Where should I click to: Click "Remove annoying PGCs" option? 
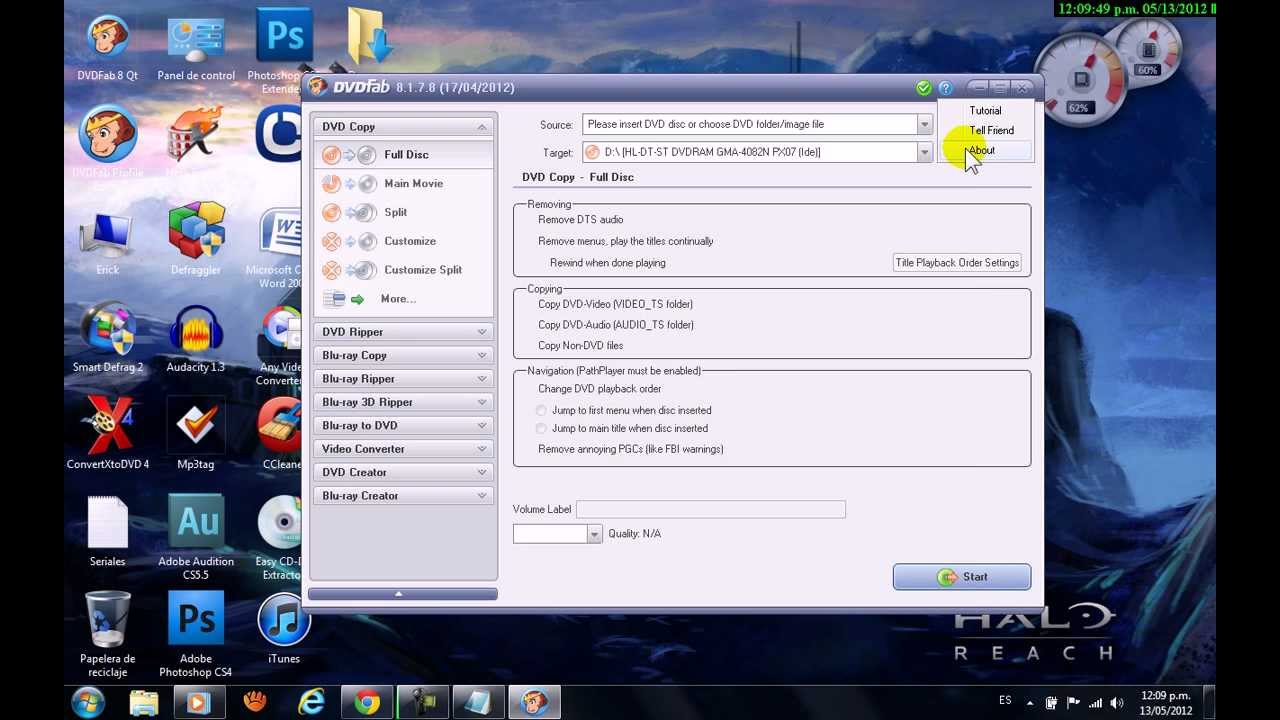[x=631, y=450]
